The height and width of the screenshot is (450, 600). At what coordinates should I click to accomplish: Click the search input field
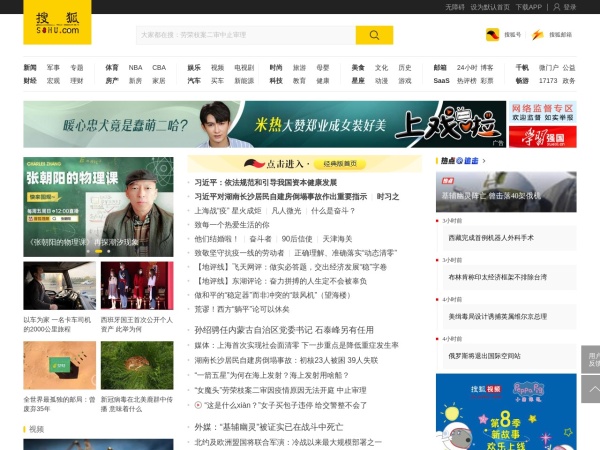point(245,35)
